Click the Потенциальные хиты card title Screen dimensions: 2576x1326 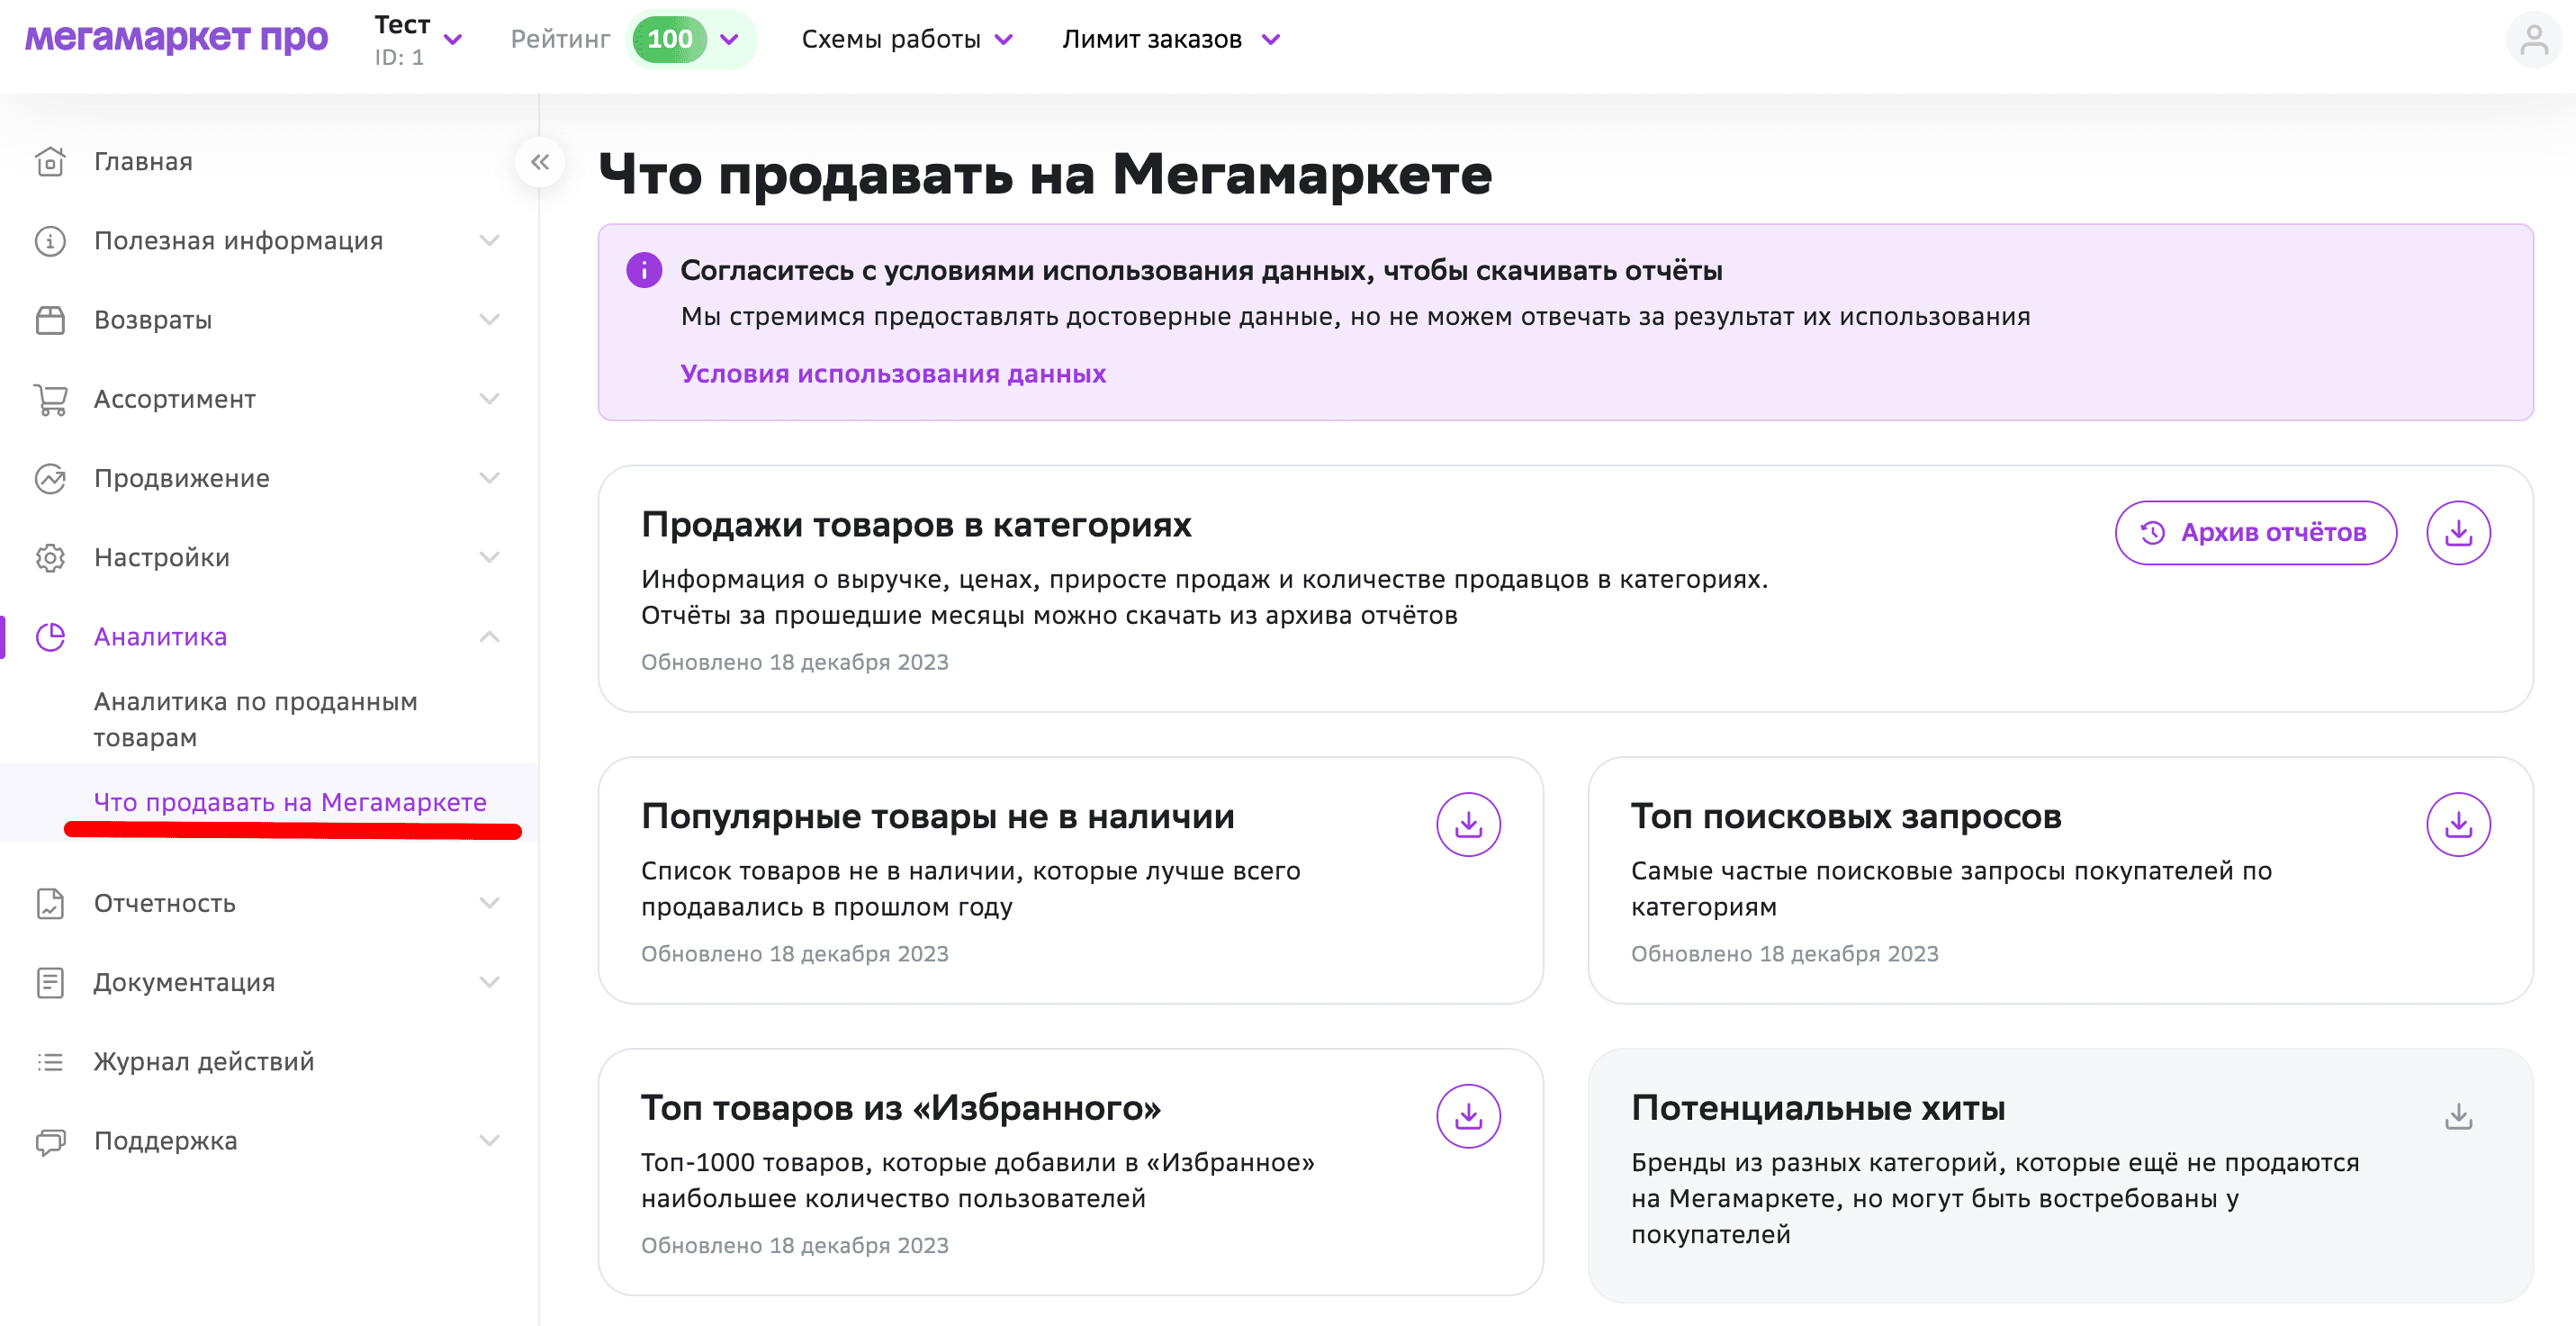click(x=1818, y=1108)
